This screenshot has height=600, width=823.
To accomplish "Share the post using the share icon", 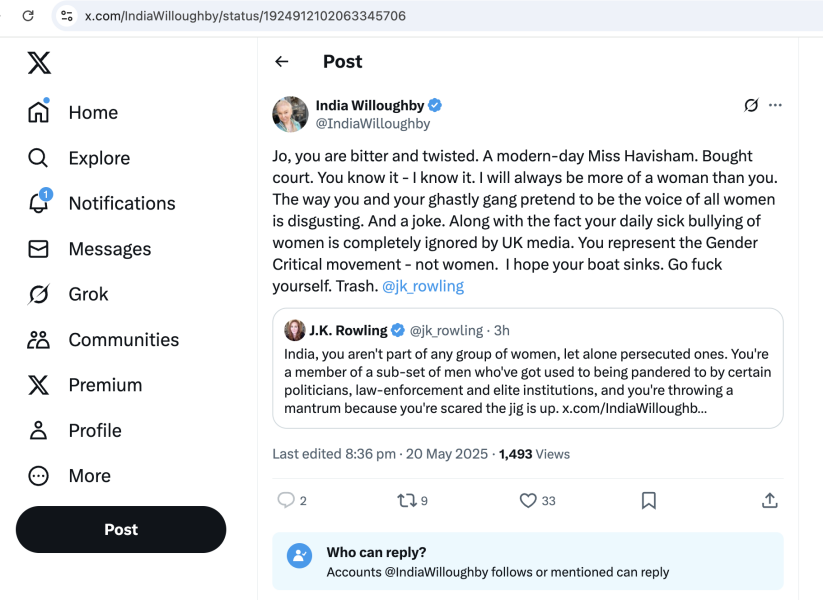I will pyautogui.click(x=770, y=500).
